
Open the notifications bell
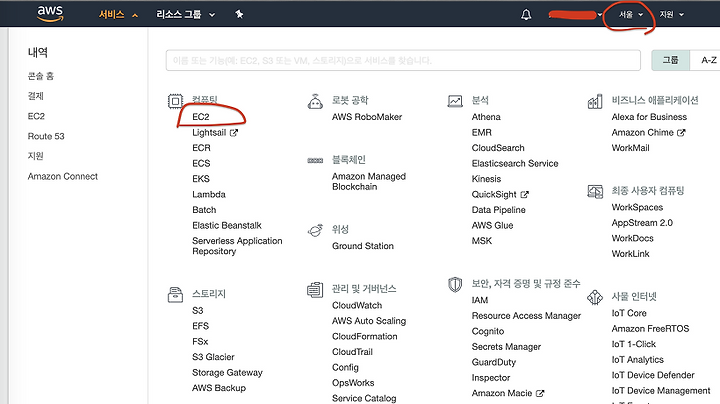pos(526,15)
